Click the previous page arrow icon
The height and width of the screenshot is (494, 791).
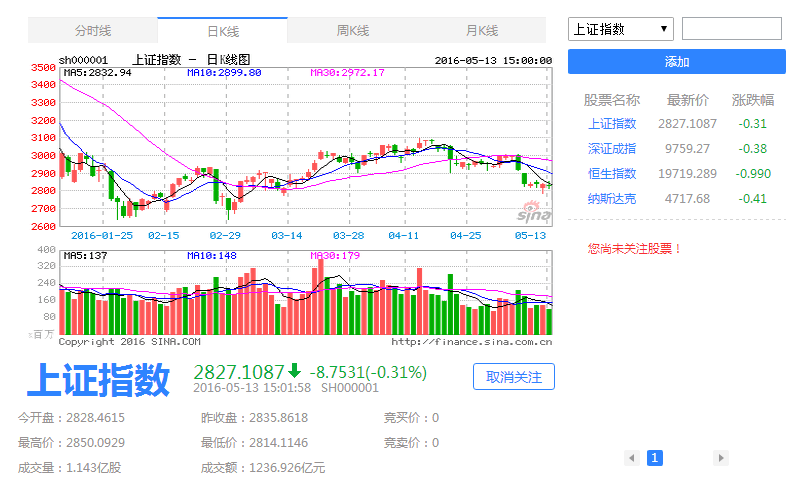(x=631, y=458)
